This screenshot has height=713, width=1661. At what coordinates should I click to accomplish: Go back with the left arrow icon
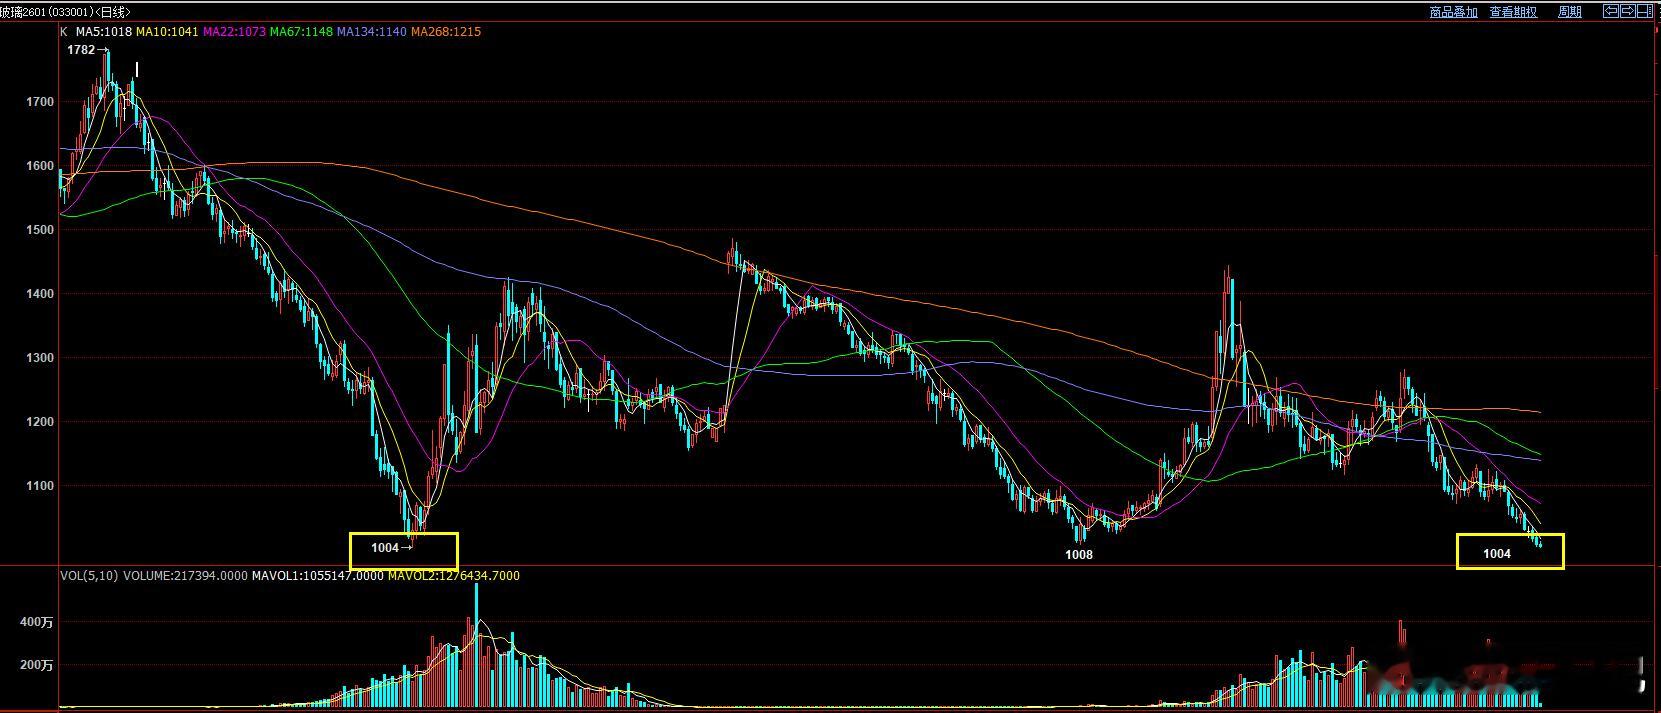[1611, 11]
